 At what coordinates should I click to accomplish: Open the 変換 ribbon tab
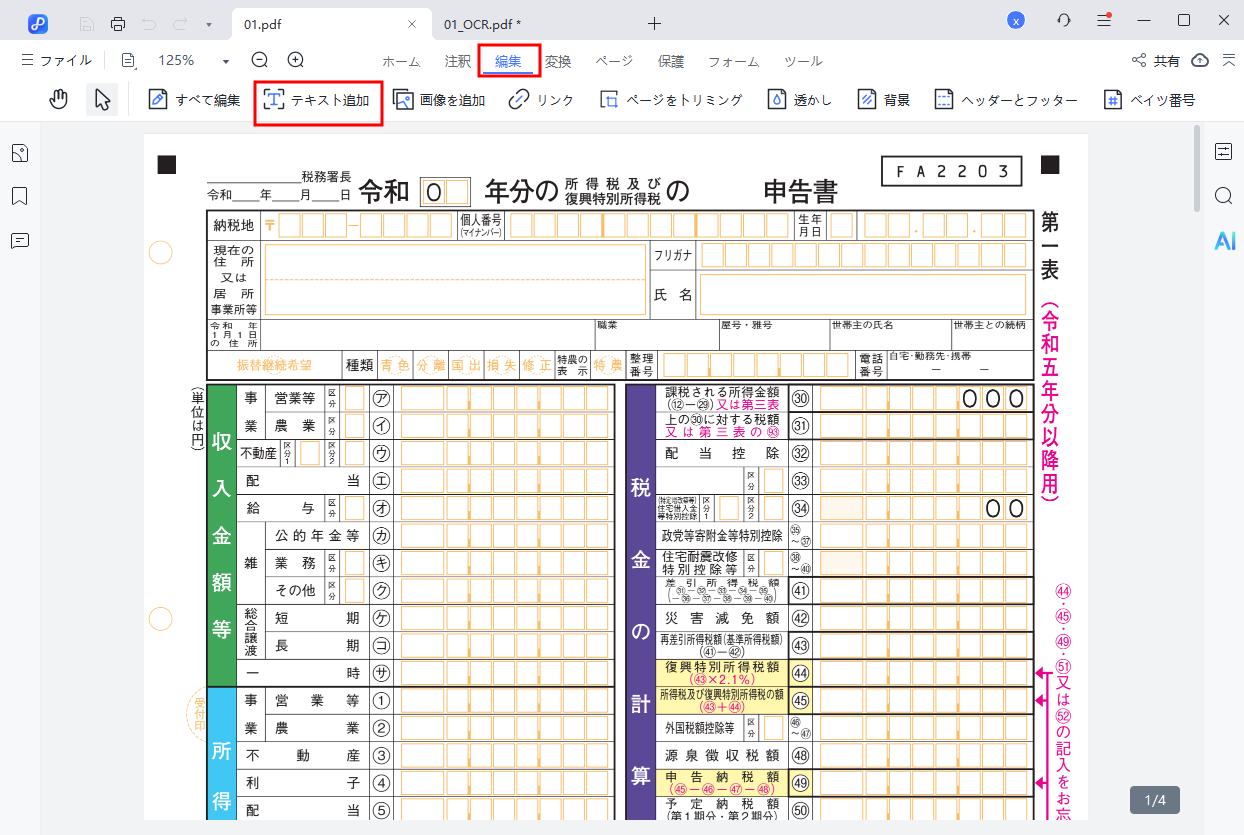[557, 61]
